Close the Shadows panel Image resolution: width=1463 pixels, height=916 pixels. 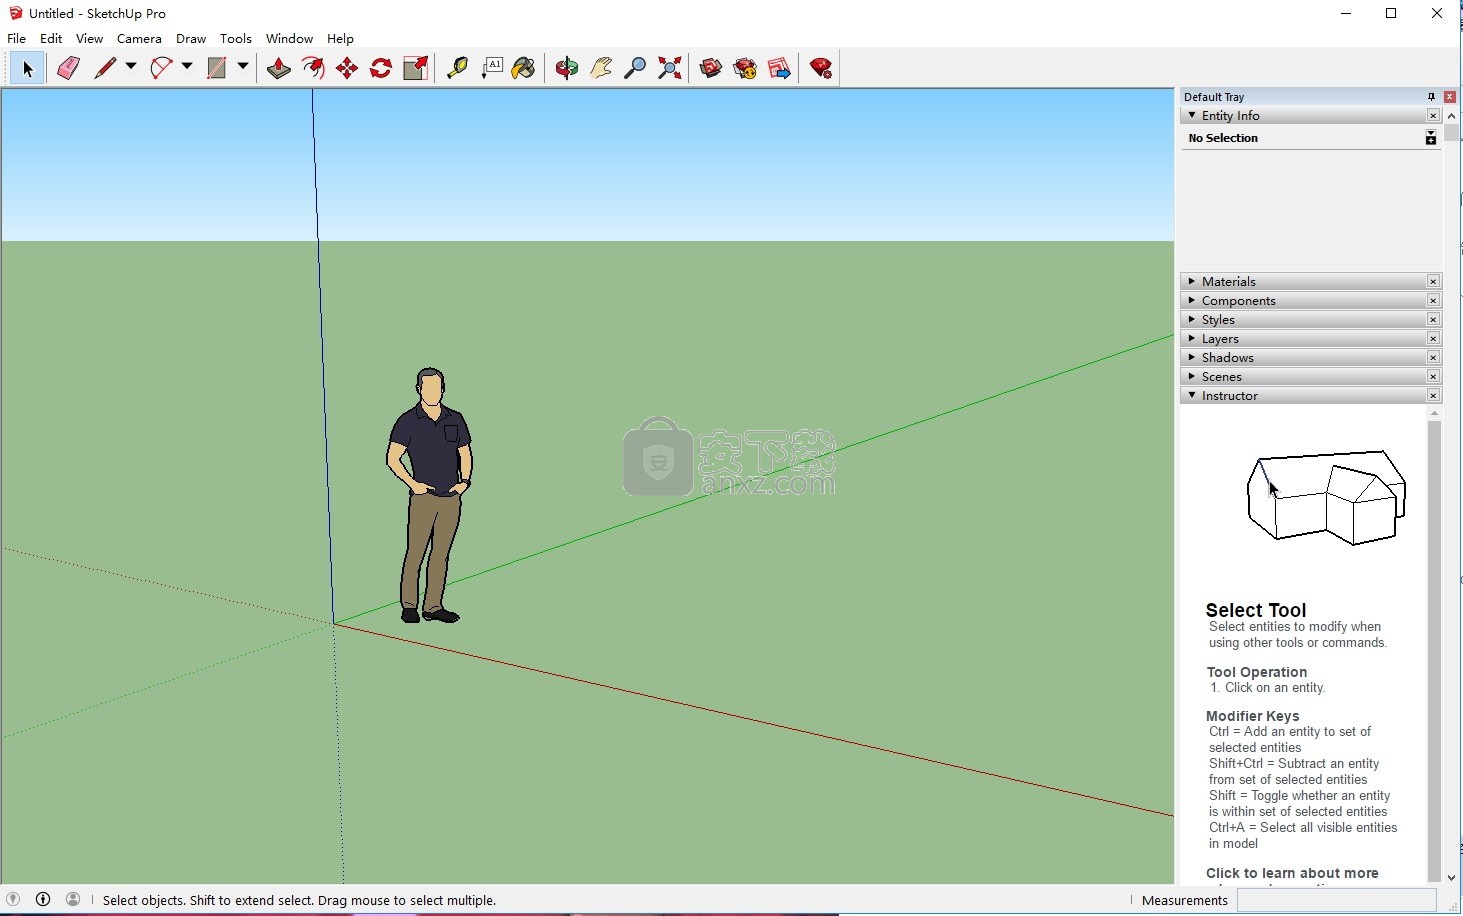(1433, 358)
